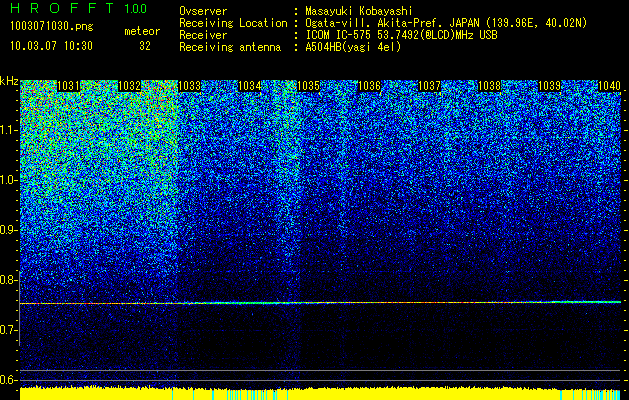Image resolution: width=629 pixels, height=400 pixels.
Task: Click the yellow signal level bar at the bottom
Action: point(320,394)
